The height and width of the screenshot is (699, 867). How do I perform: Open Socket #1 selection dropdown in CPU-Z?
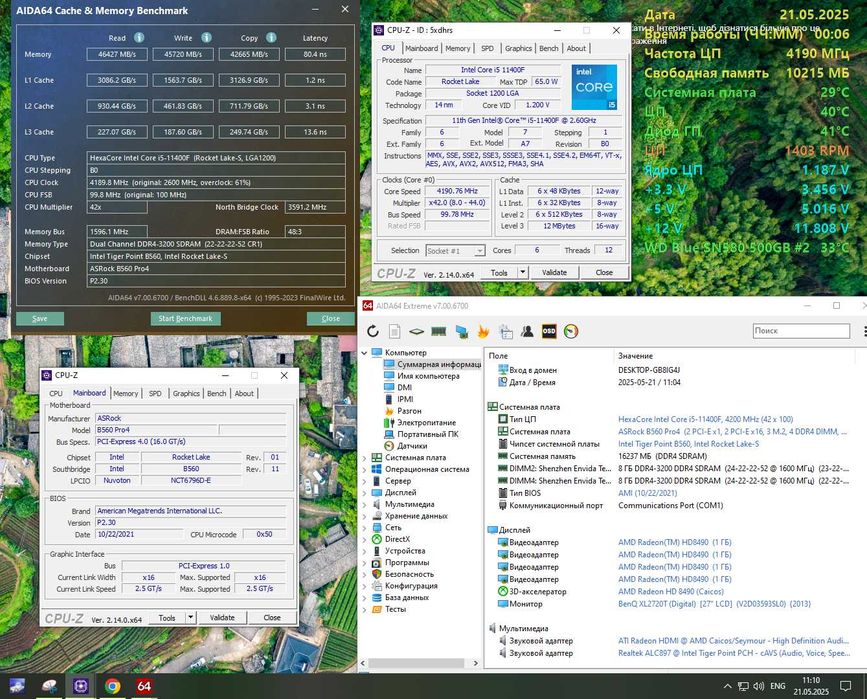[455, 251]
